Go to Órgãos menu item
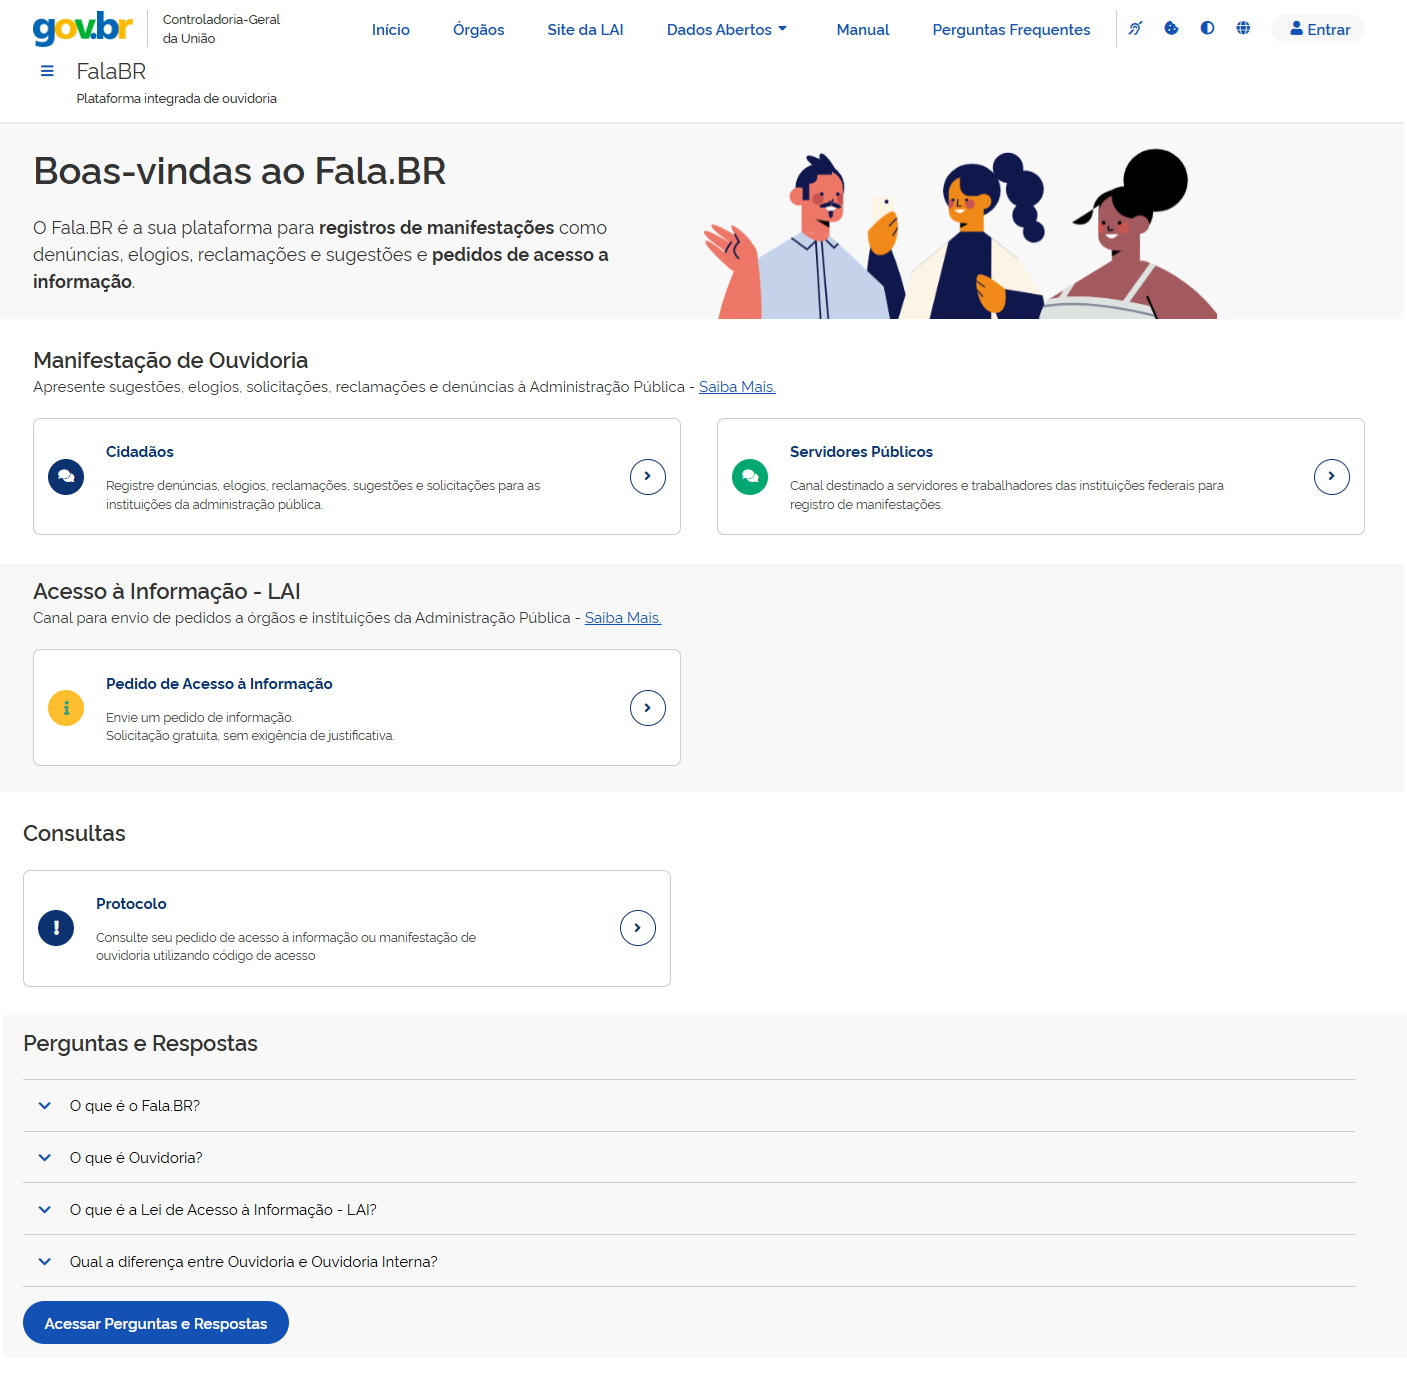 478,30
